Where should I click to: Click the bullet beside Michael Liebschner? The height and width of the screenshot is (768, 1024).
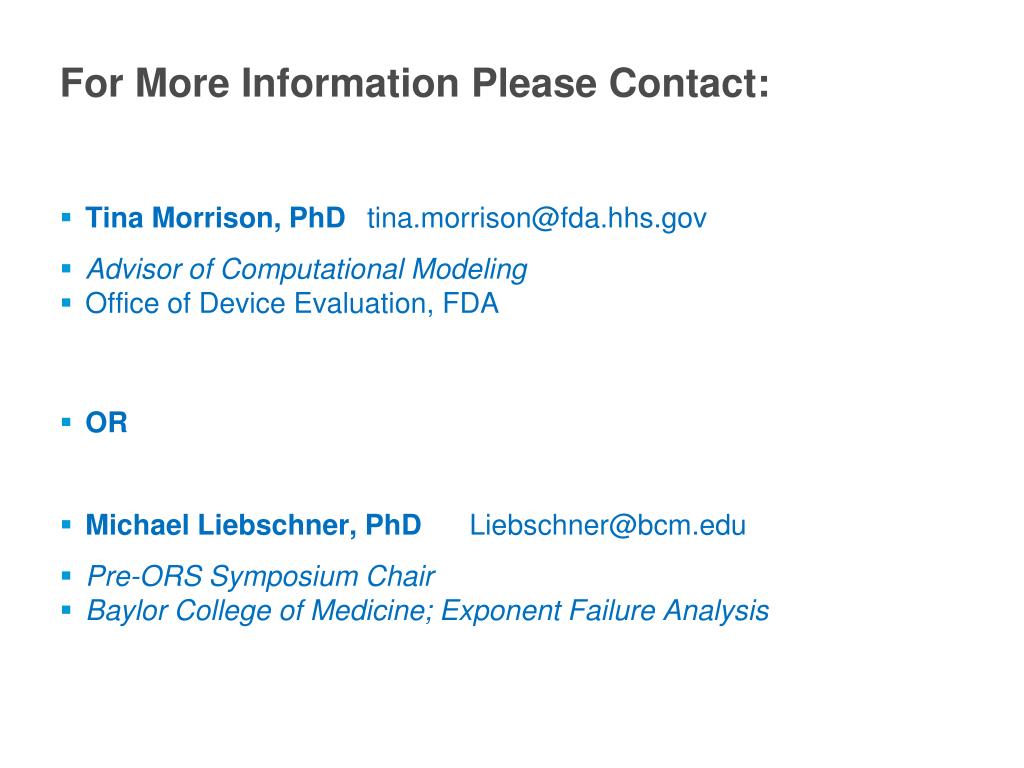pos(66,524)
